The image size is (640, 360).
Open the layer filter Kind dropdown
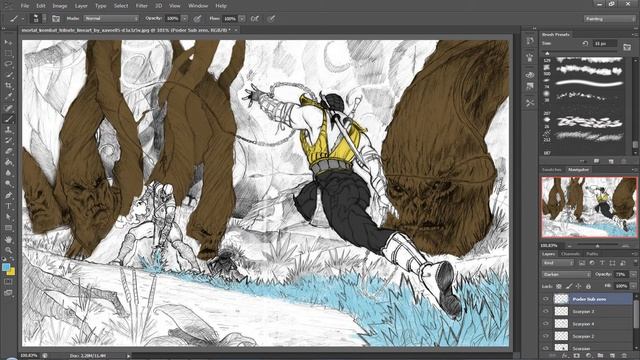(x=558, y=263)
